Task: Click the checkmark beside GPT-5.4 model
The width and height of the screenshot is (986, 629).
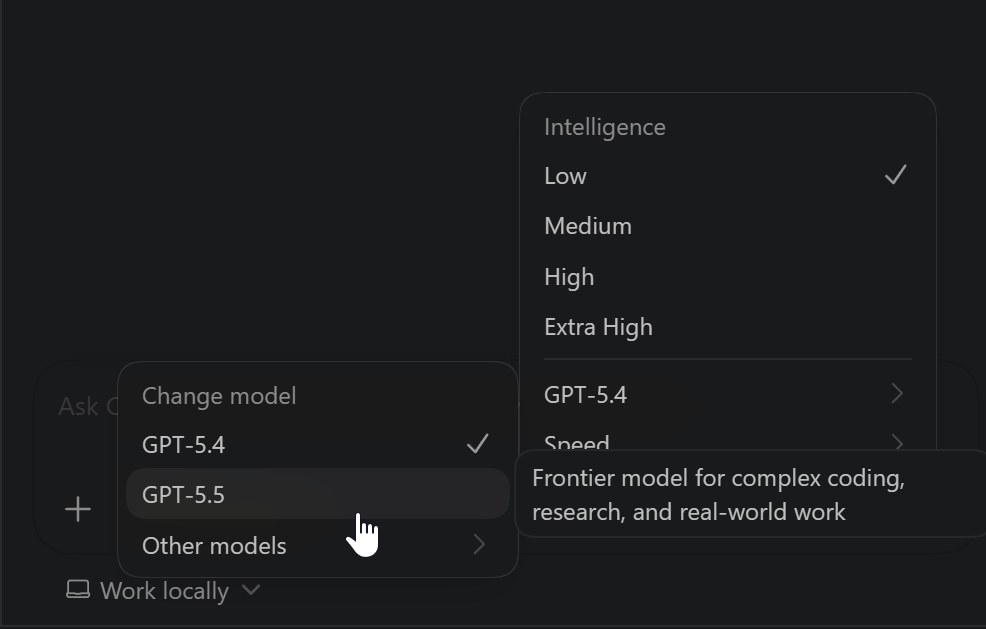Action: [x=477, y=444]
